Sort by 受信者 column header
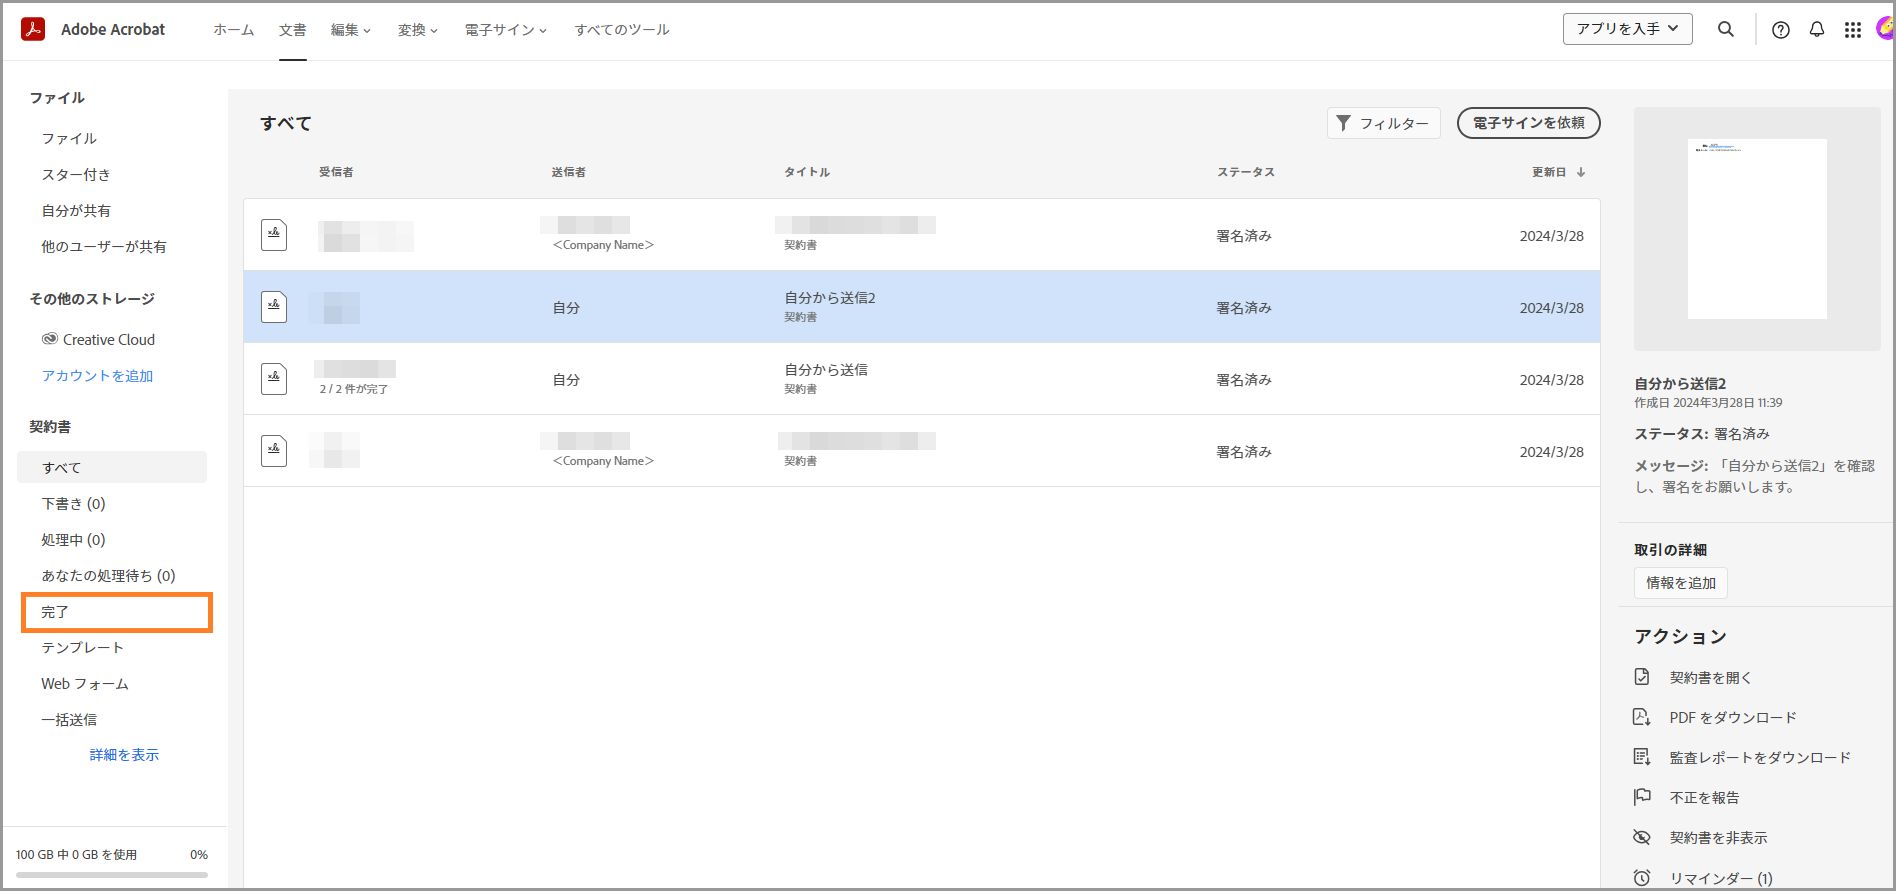Image resolution: width=1896 pixels, height=891 pixels. pos(336,172)
